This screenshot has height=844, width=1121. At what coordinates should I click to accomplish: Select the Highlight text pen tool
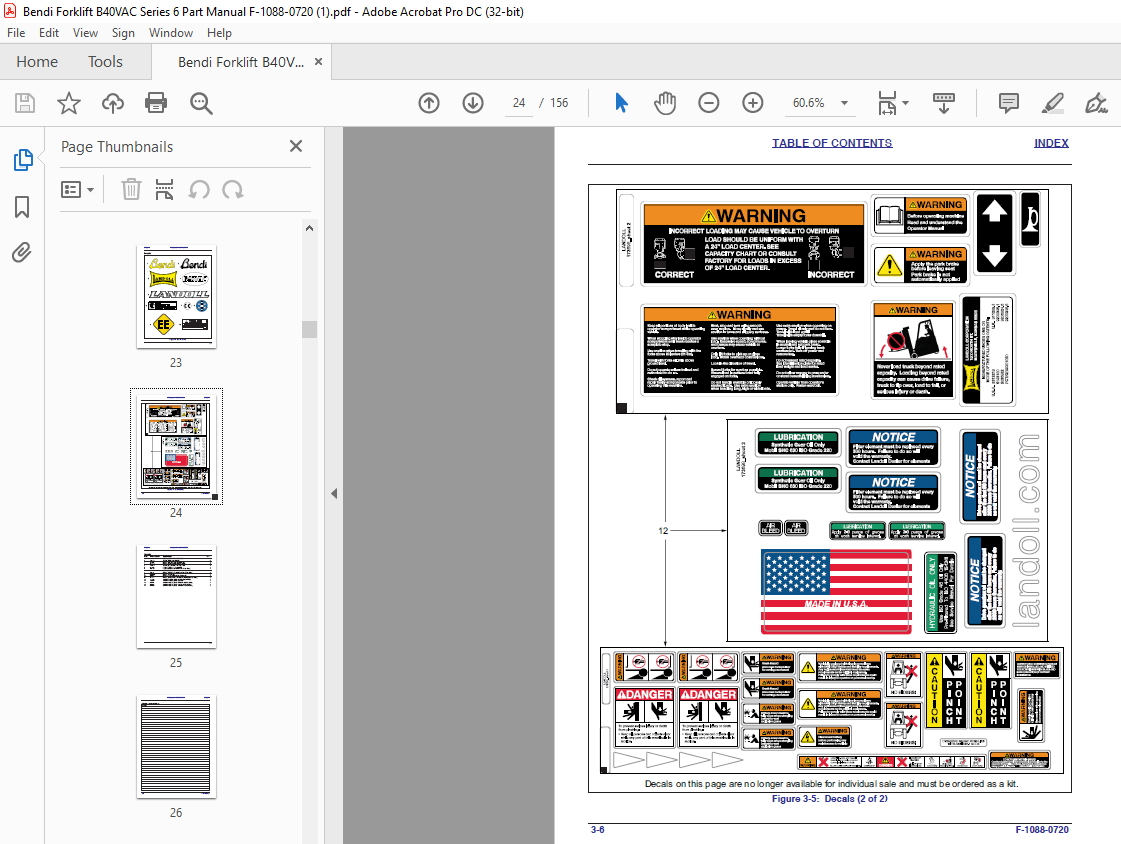coord(1052,103)
